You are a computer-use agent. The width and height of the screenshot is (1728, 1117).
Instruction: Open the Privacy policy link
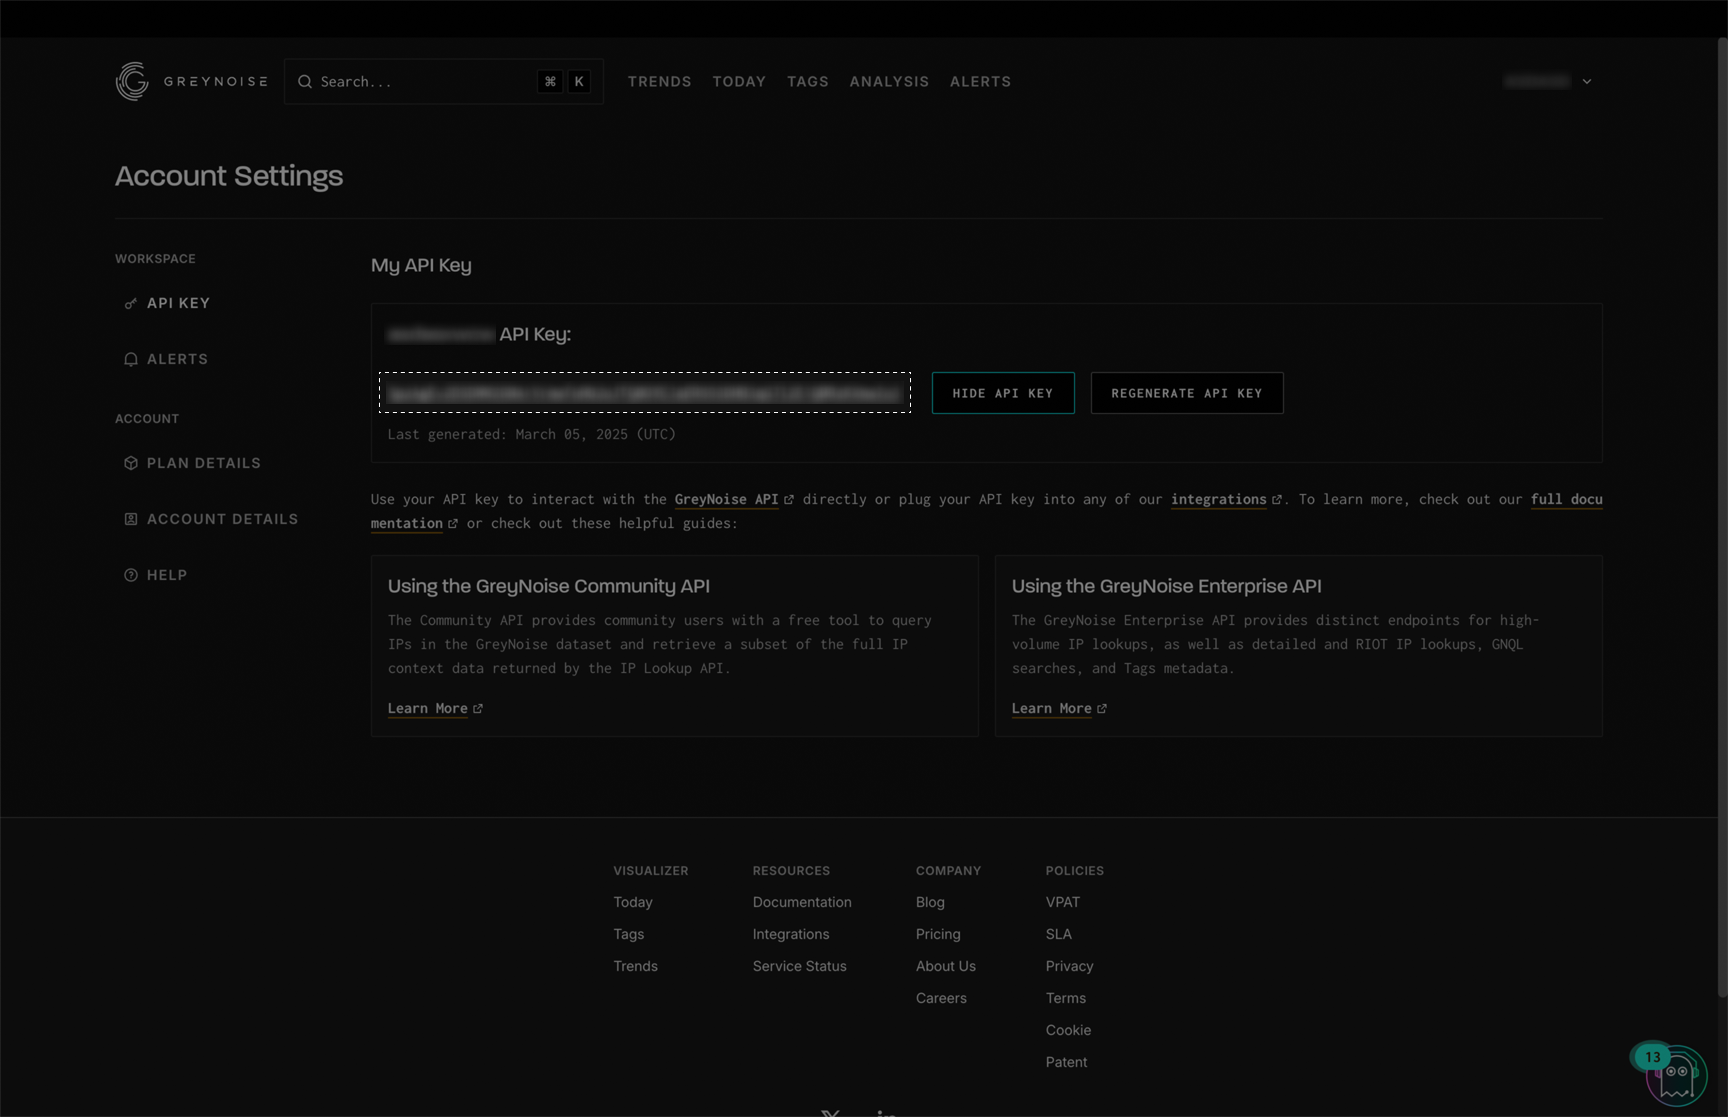pyautogui.click(x=1070, y=966)
